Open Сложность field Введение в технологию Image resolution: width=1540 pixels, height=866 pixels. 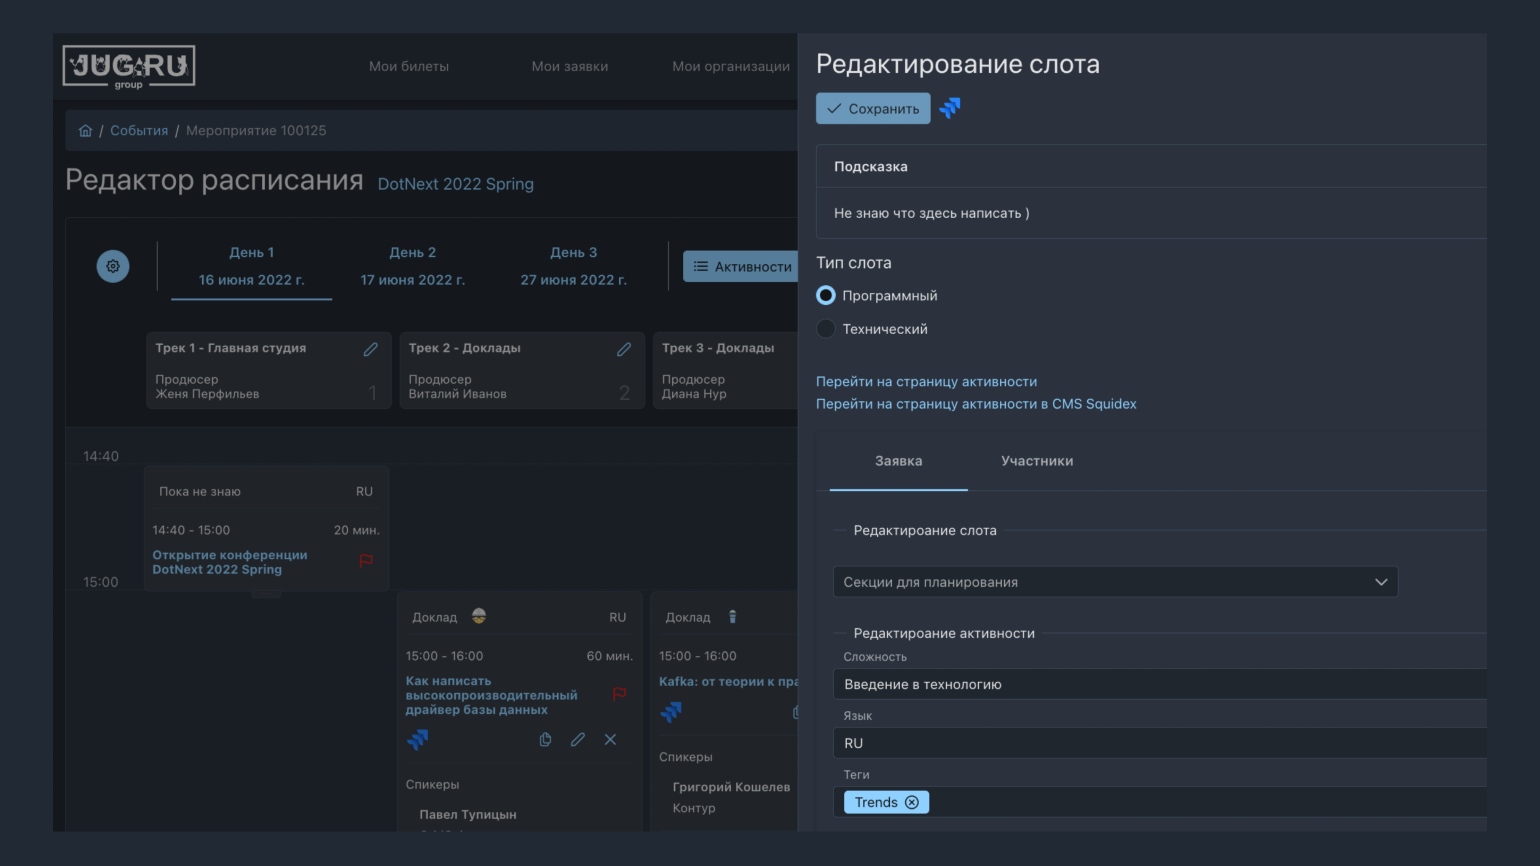1159,684
